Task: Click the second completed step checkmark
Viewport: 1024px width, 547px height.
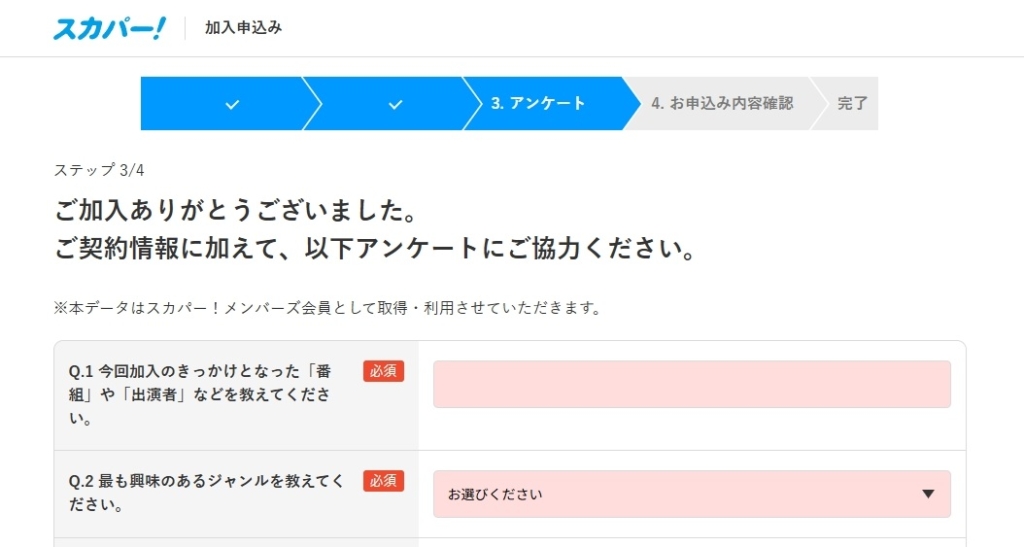Action: 395,104
